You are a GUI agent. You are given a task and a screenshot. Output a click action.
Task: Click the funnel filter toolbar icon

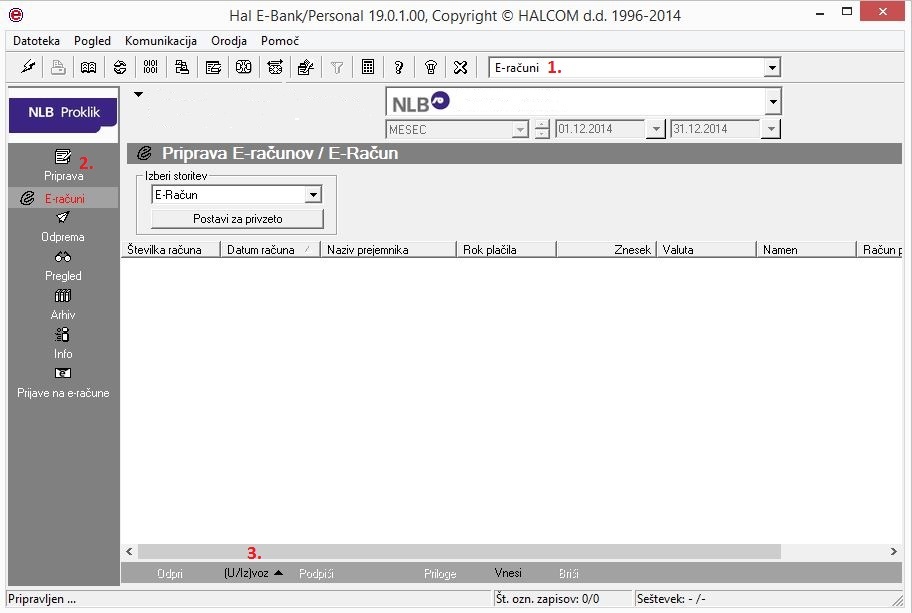(x=337, y=67)
